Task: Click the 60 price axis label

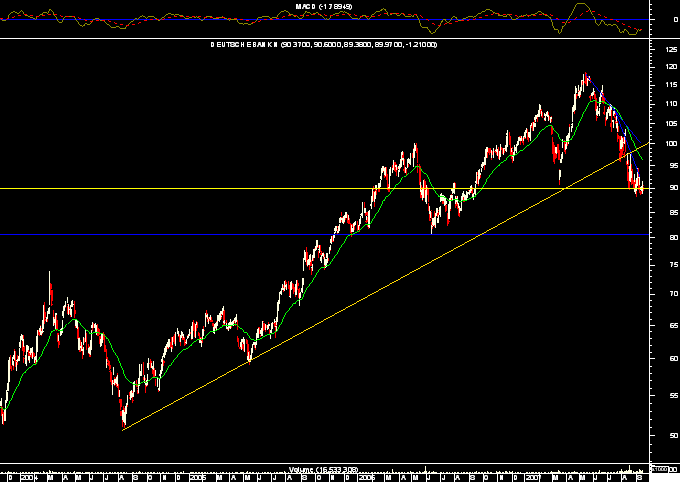Action: [673, 358]
